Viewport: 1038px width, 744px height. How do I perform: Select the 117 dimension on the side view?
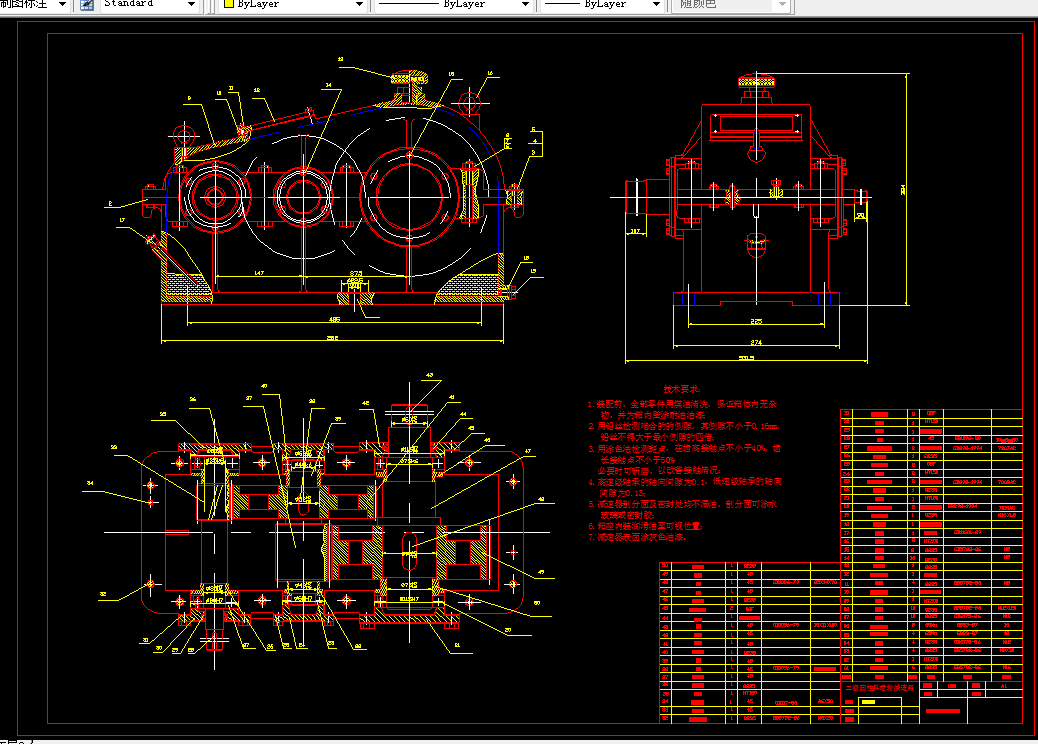[x=635, y=231]
